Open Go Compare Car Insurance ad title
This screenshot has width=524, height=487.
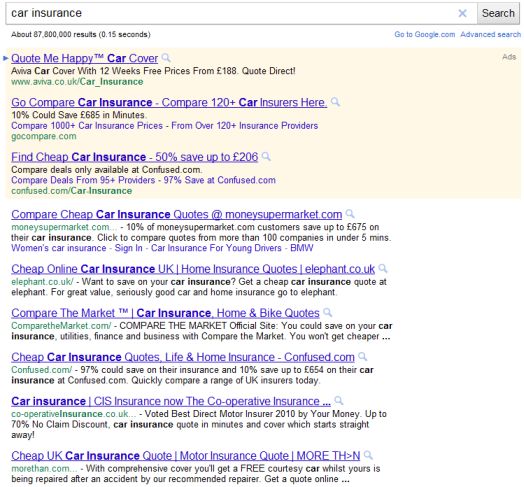(169, 102)
